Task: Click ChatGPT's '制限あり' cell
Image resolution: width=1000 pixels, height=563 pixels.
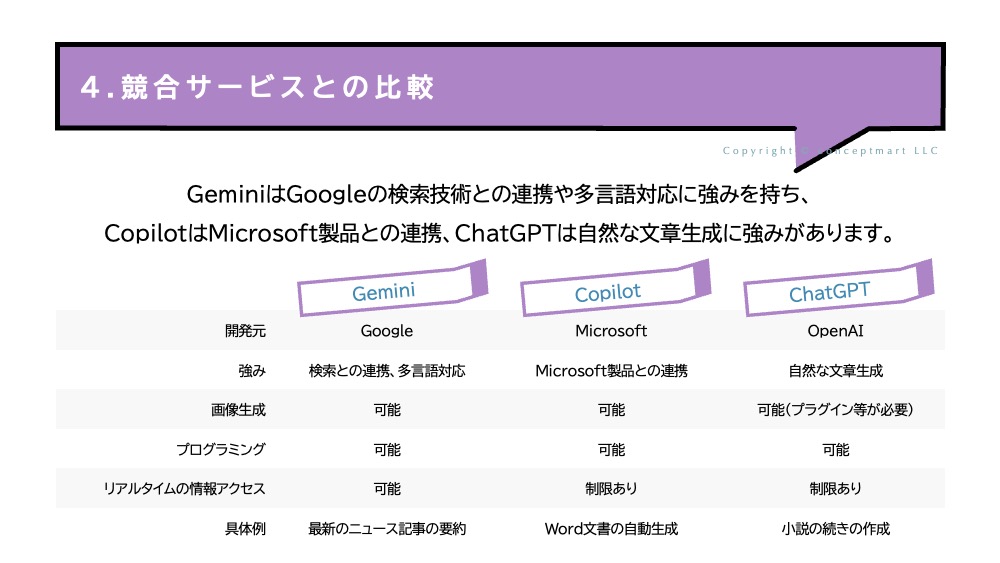Action: click(835, 489)
